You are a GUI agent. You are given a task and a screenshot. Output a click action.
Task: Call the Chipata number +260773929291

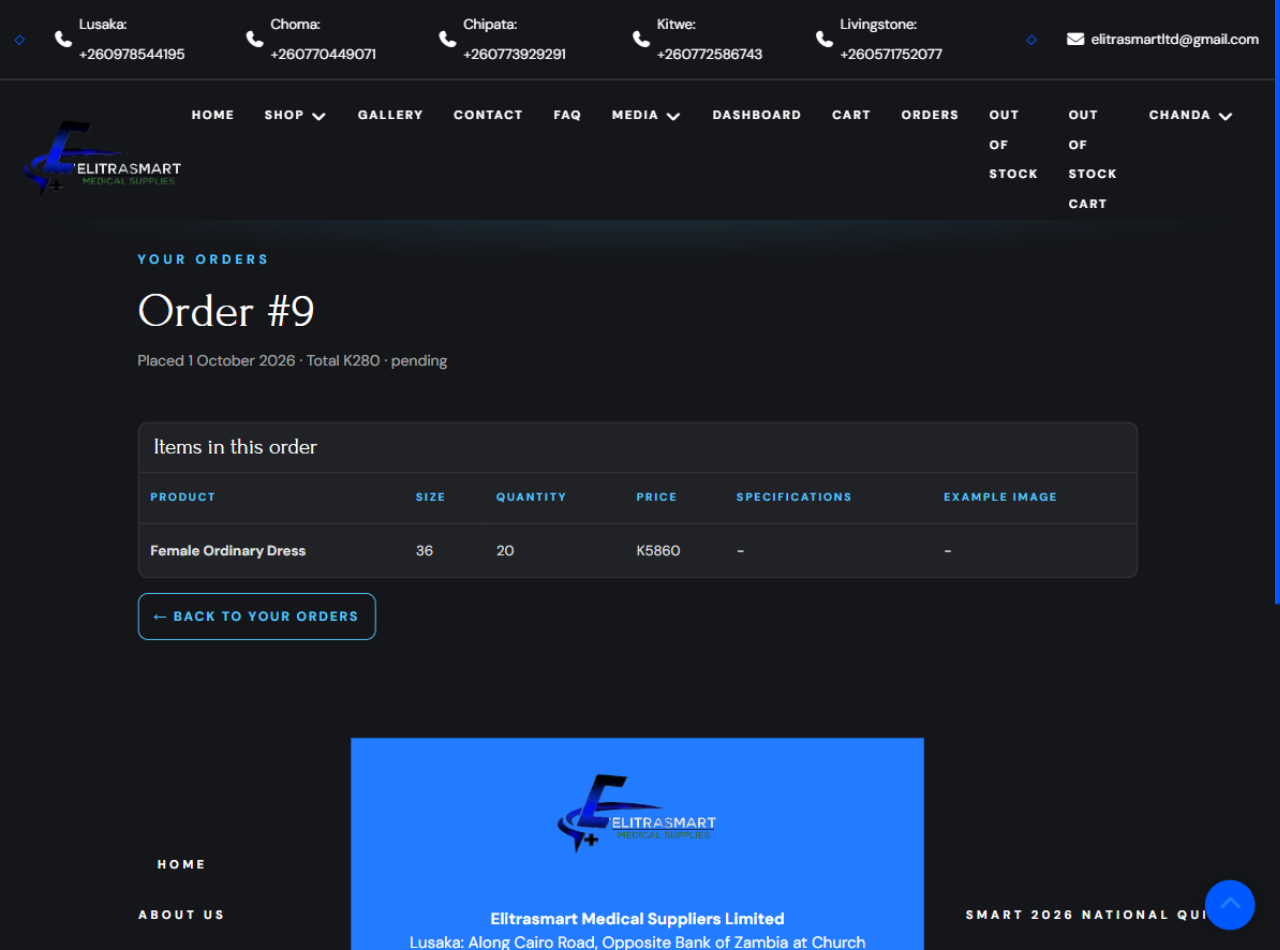coord(514,54)
